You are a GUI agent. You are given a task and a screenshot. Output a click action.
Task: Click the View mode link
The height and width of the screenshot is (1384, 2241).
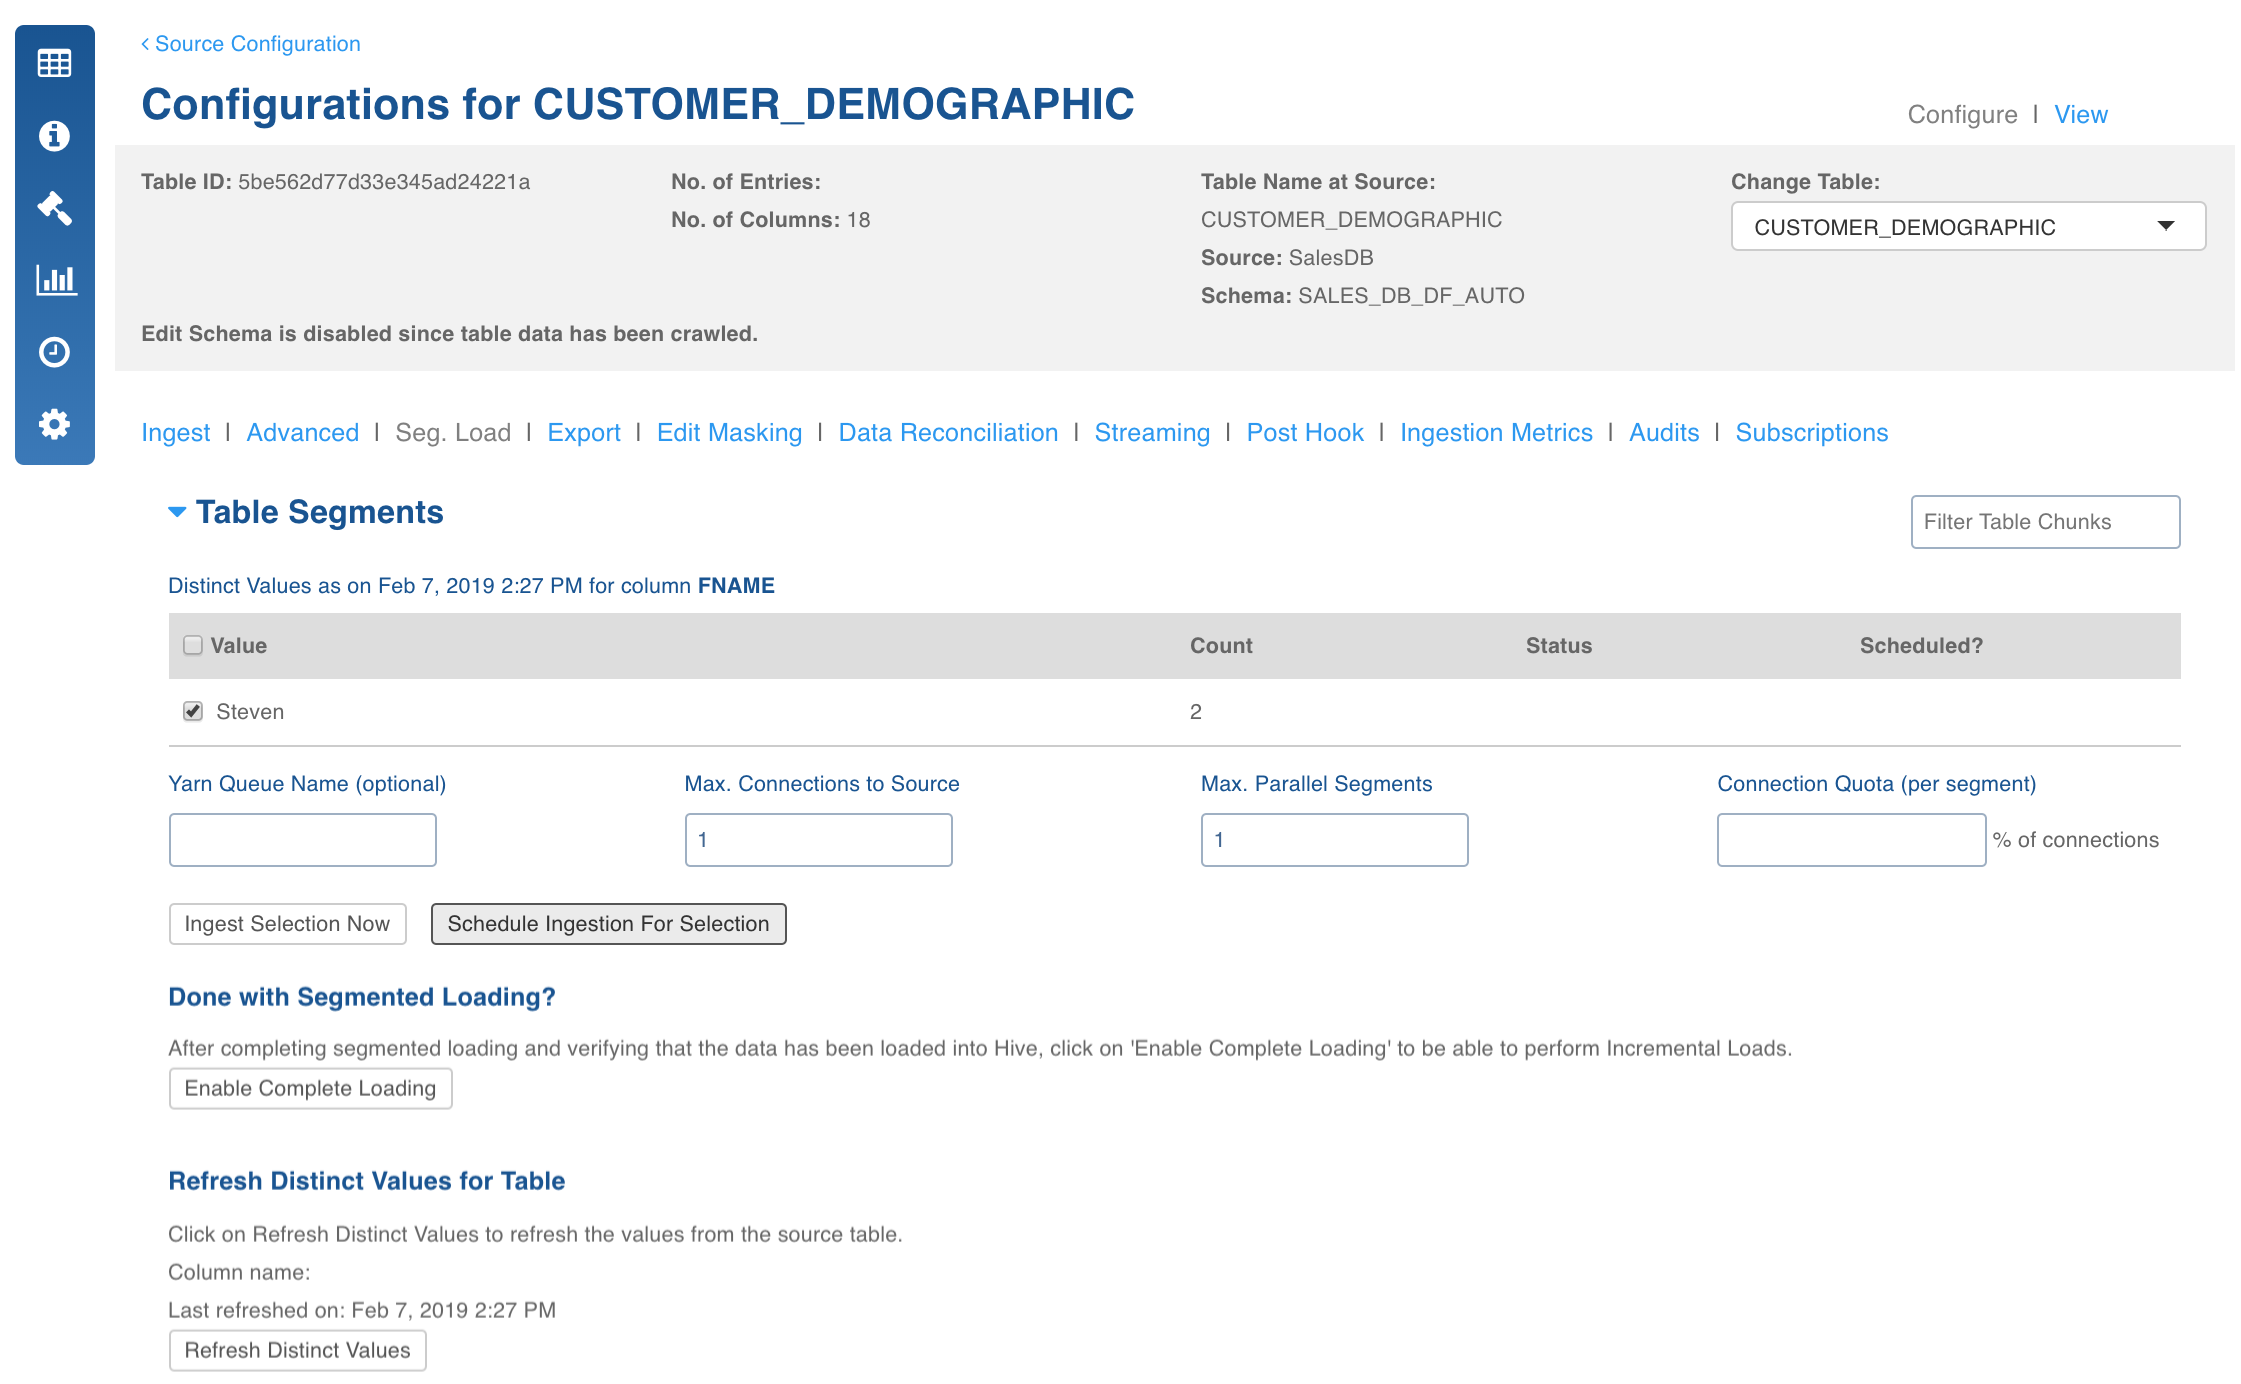[x=2081, y=114]
